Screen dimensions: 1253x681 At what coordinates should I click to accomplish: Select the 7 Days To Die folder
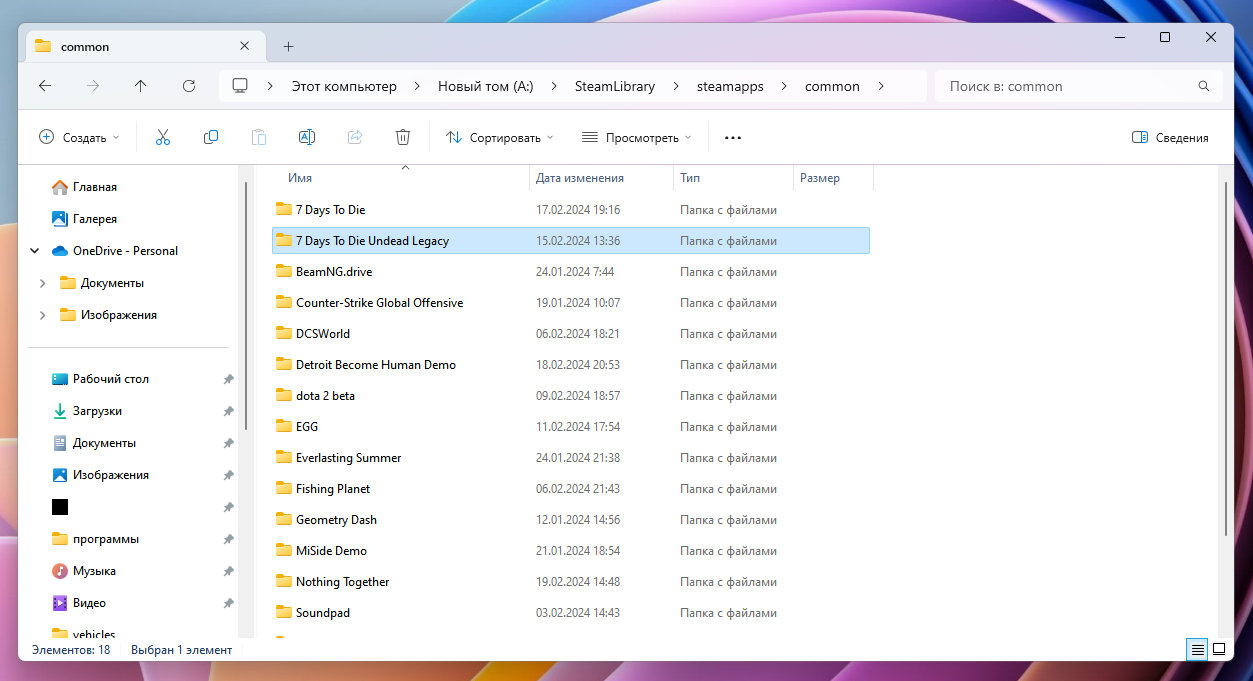pyautogui.click(x=571, y=210)
